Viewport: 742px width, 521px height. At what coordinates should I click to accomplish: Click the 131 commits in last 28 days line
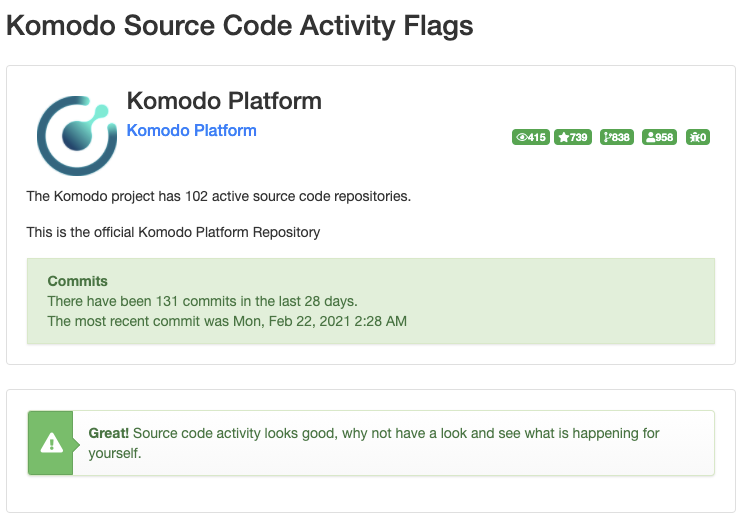point(203,301)
